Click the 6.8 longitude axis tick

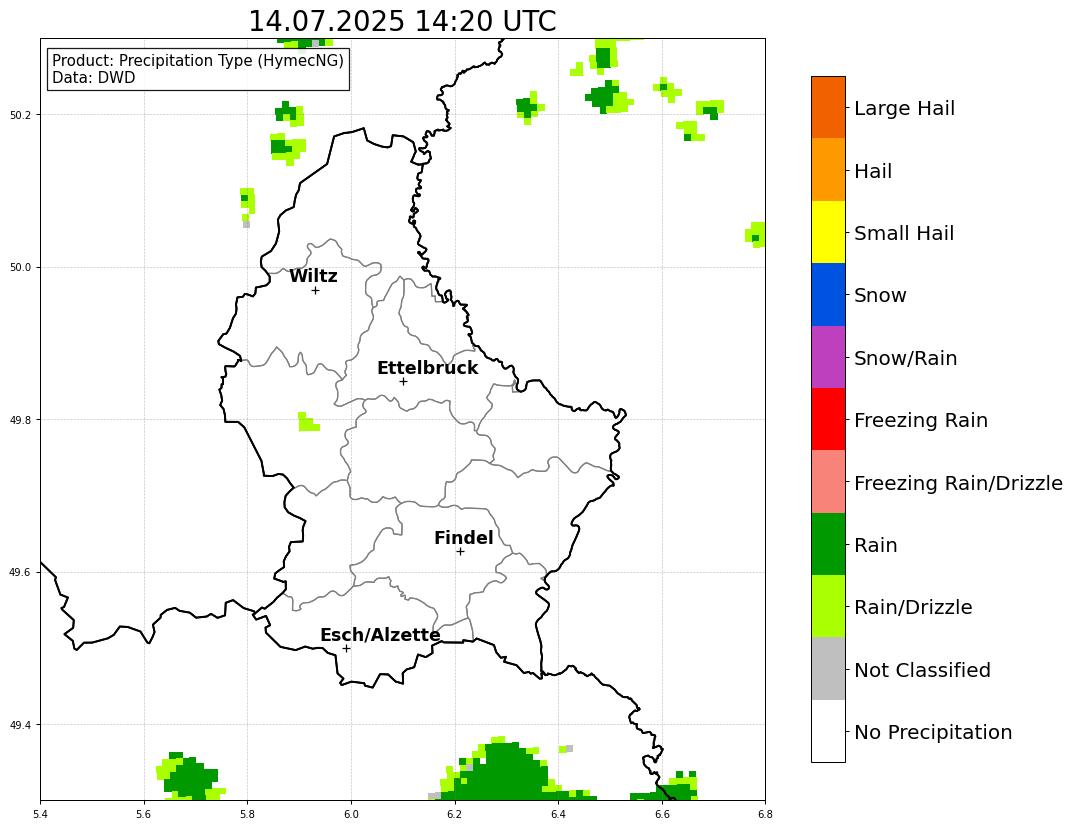(765, 814)
